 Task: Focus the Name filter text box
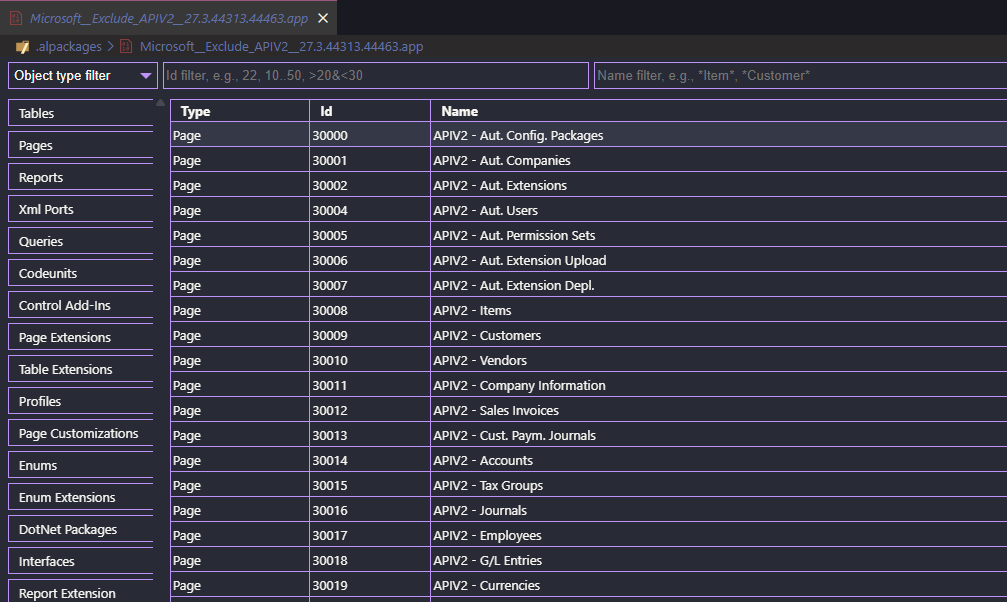tap(800, 76)
